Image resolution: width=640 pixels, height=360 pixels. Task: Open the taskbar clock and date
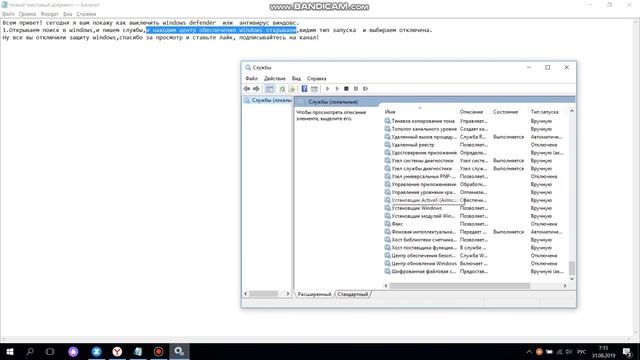(x=604, y=351)
